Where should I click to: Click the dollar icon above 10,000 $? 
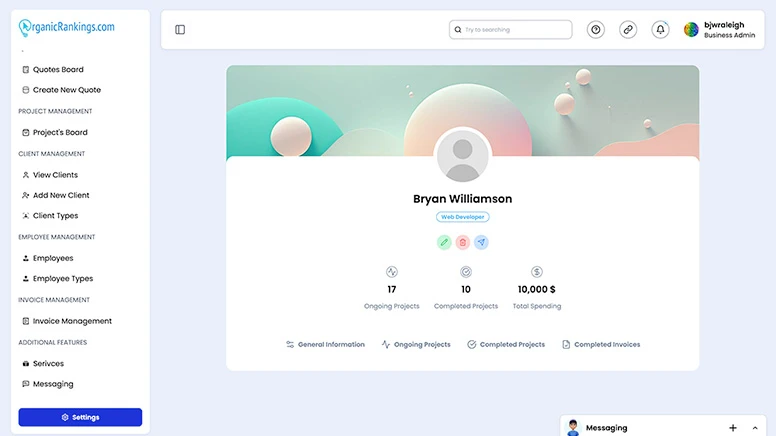click(537, 272)
